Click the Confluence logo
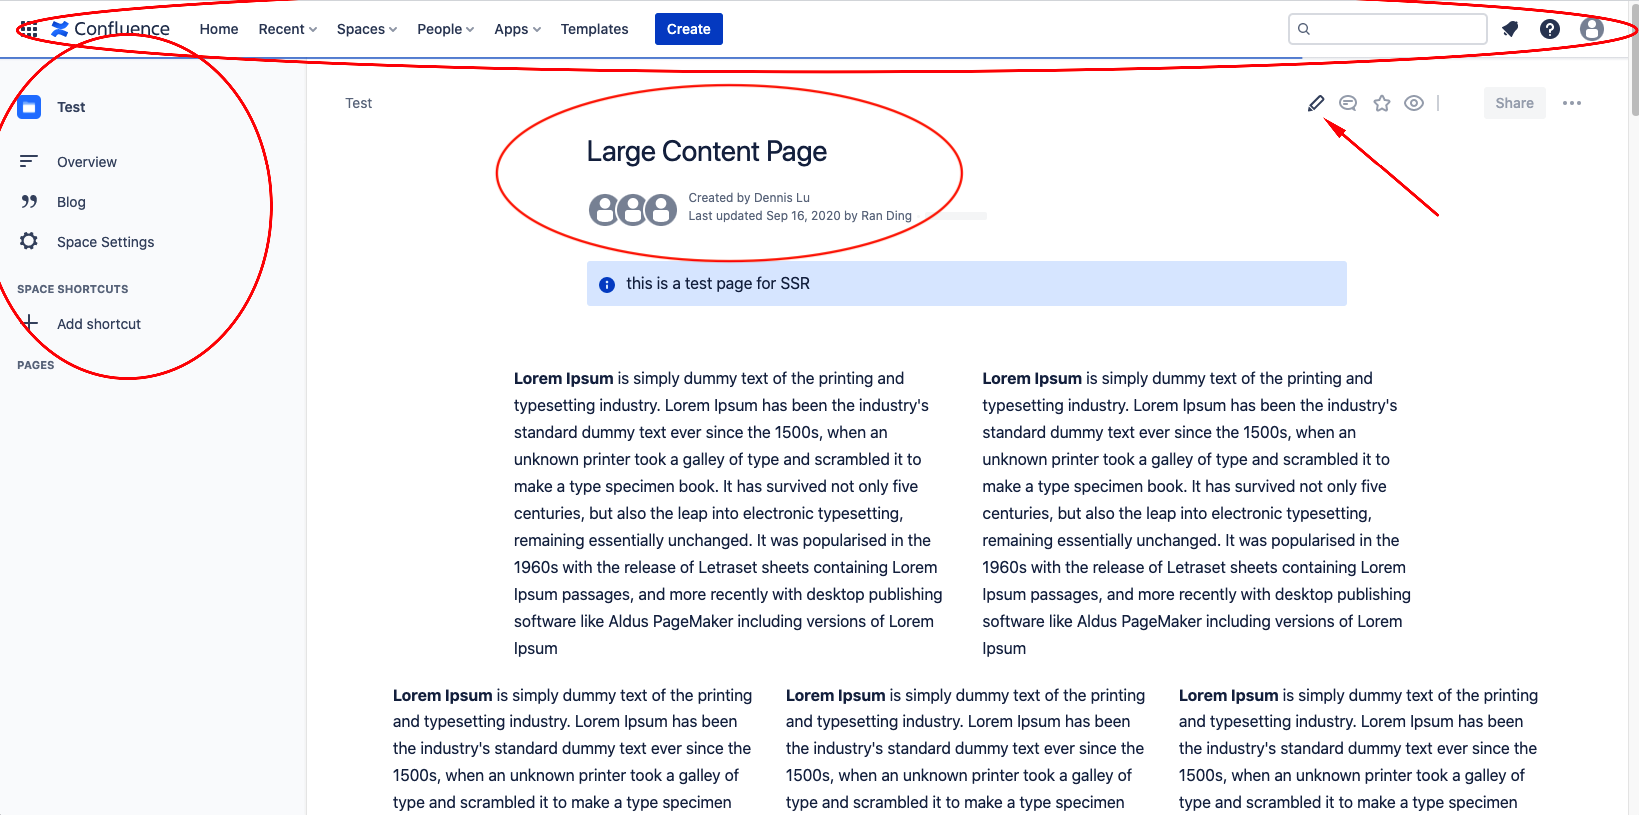The image size is (1639, 815). [x=111, y=29]
